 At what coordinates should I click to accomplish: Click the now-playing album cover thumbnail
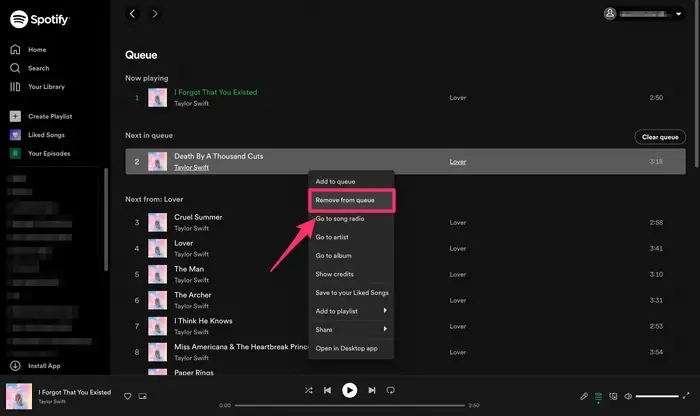(19, 396)
